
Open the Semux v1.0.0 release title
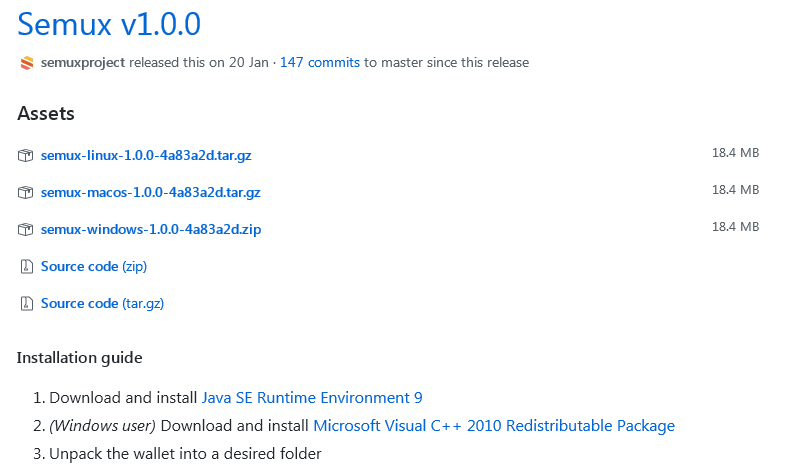click(x=109, y=24)
